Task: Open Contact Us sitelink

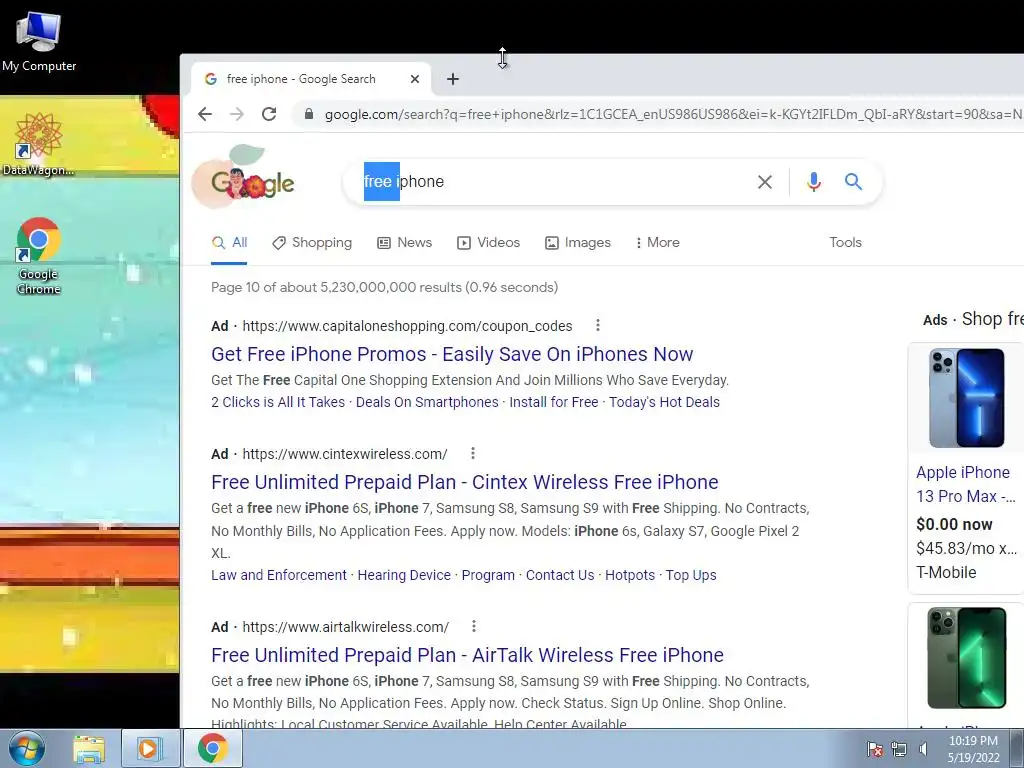Action: click(560, 575)
